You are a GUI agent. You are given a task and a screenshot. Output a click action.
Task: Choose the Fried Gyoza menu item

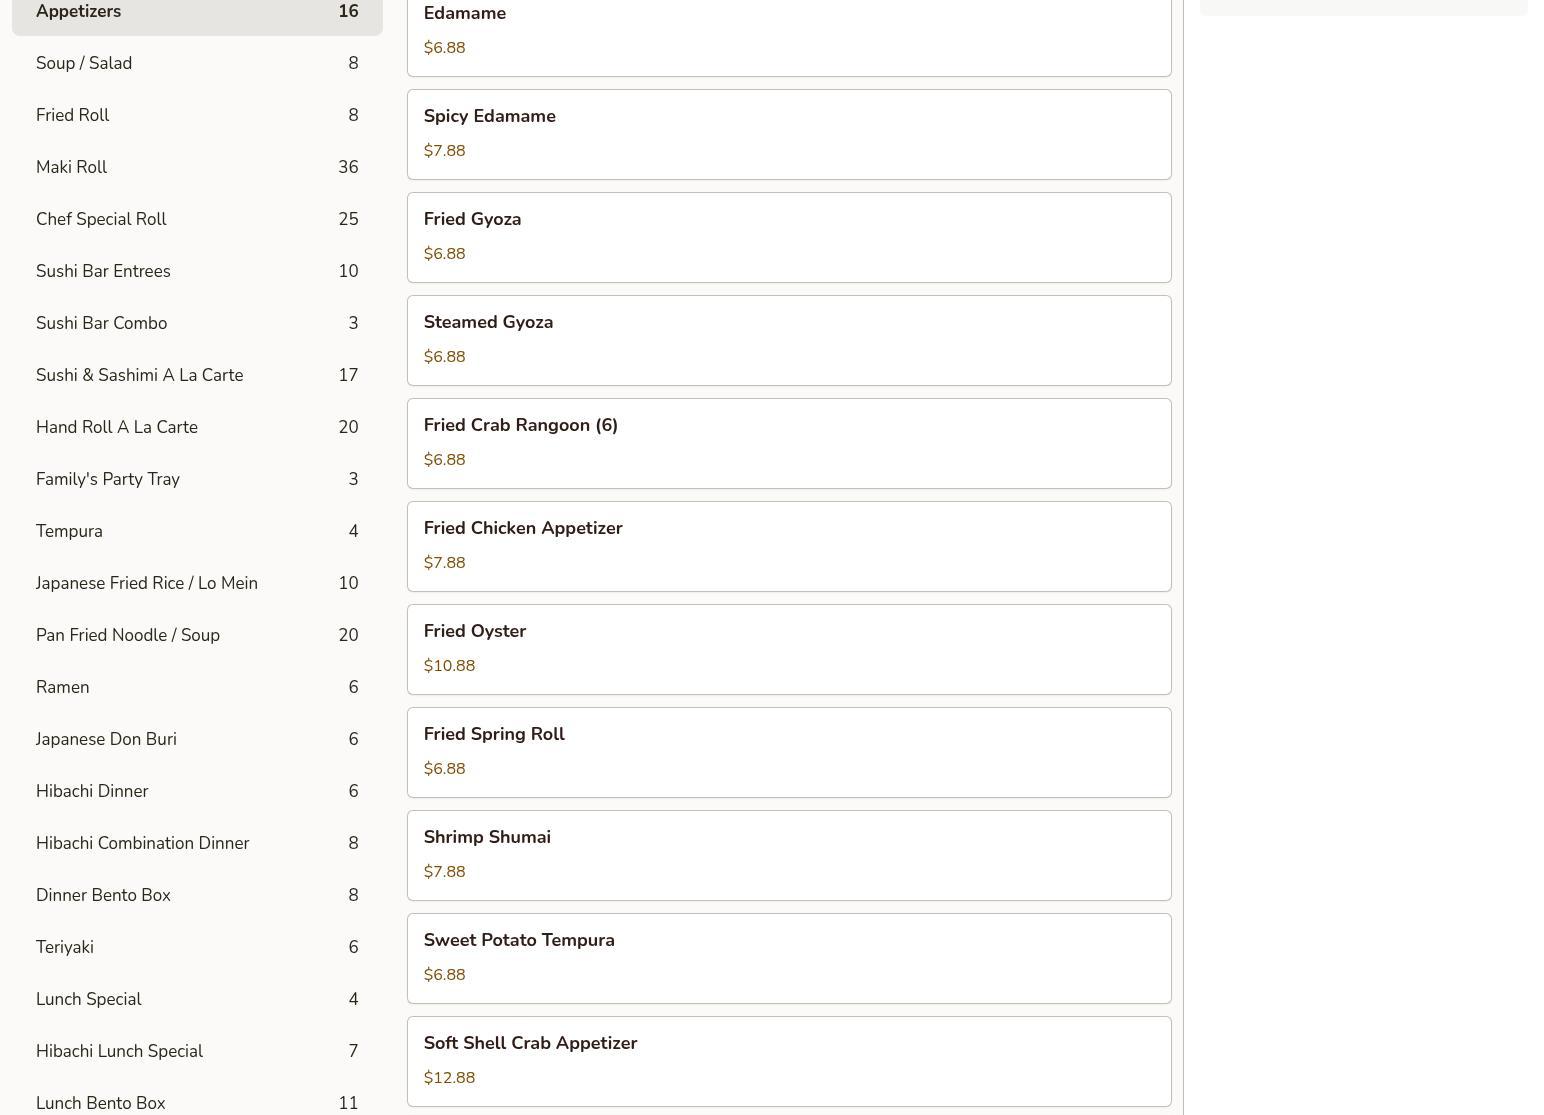click(x=789, y=237)
